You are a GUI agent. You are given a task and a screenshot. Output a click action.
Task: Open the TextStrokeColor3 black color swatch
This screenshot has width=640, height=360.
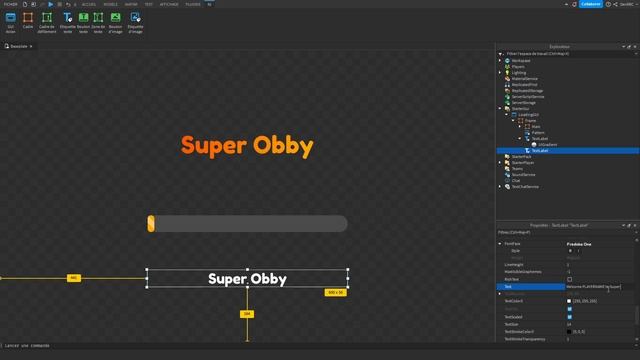(x=569, y=332)
